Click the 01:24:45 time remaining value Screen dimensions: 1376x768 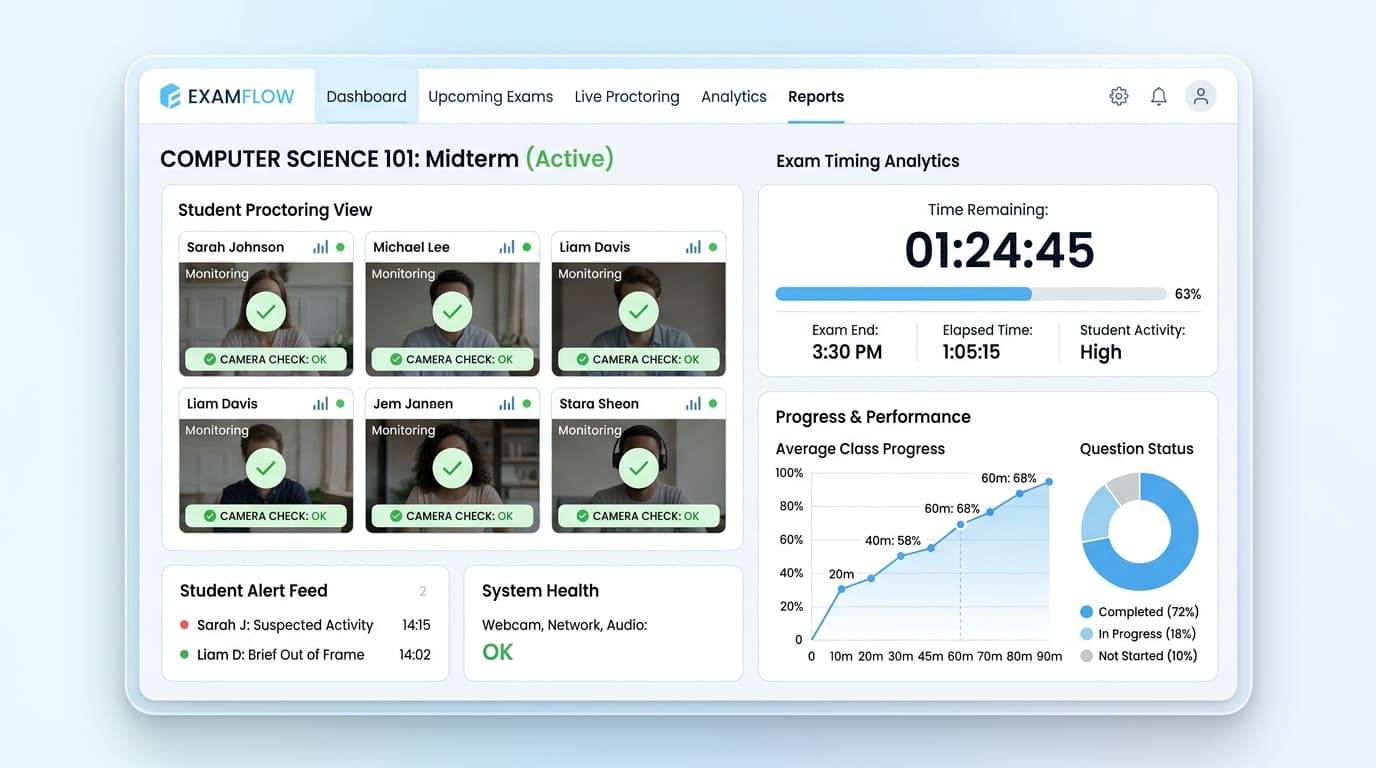click(999, 250)
